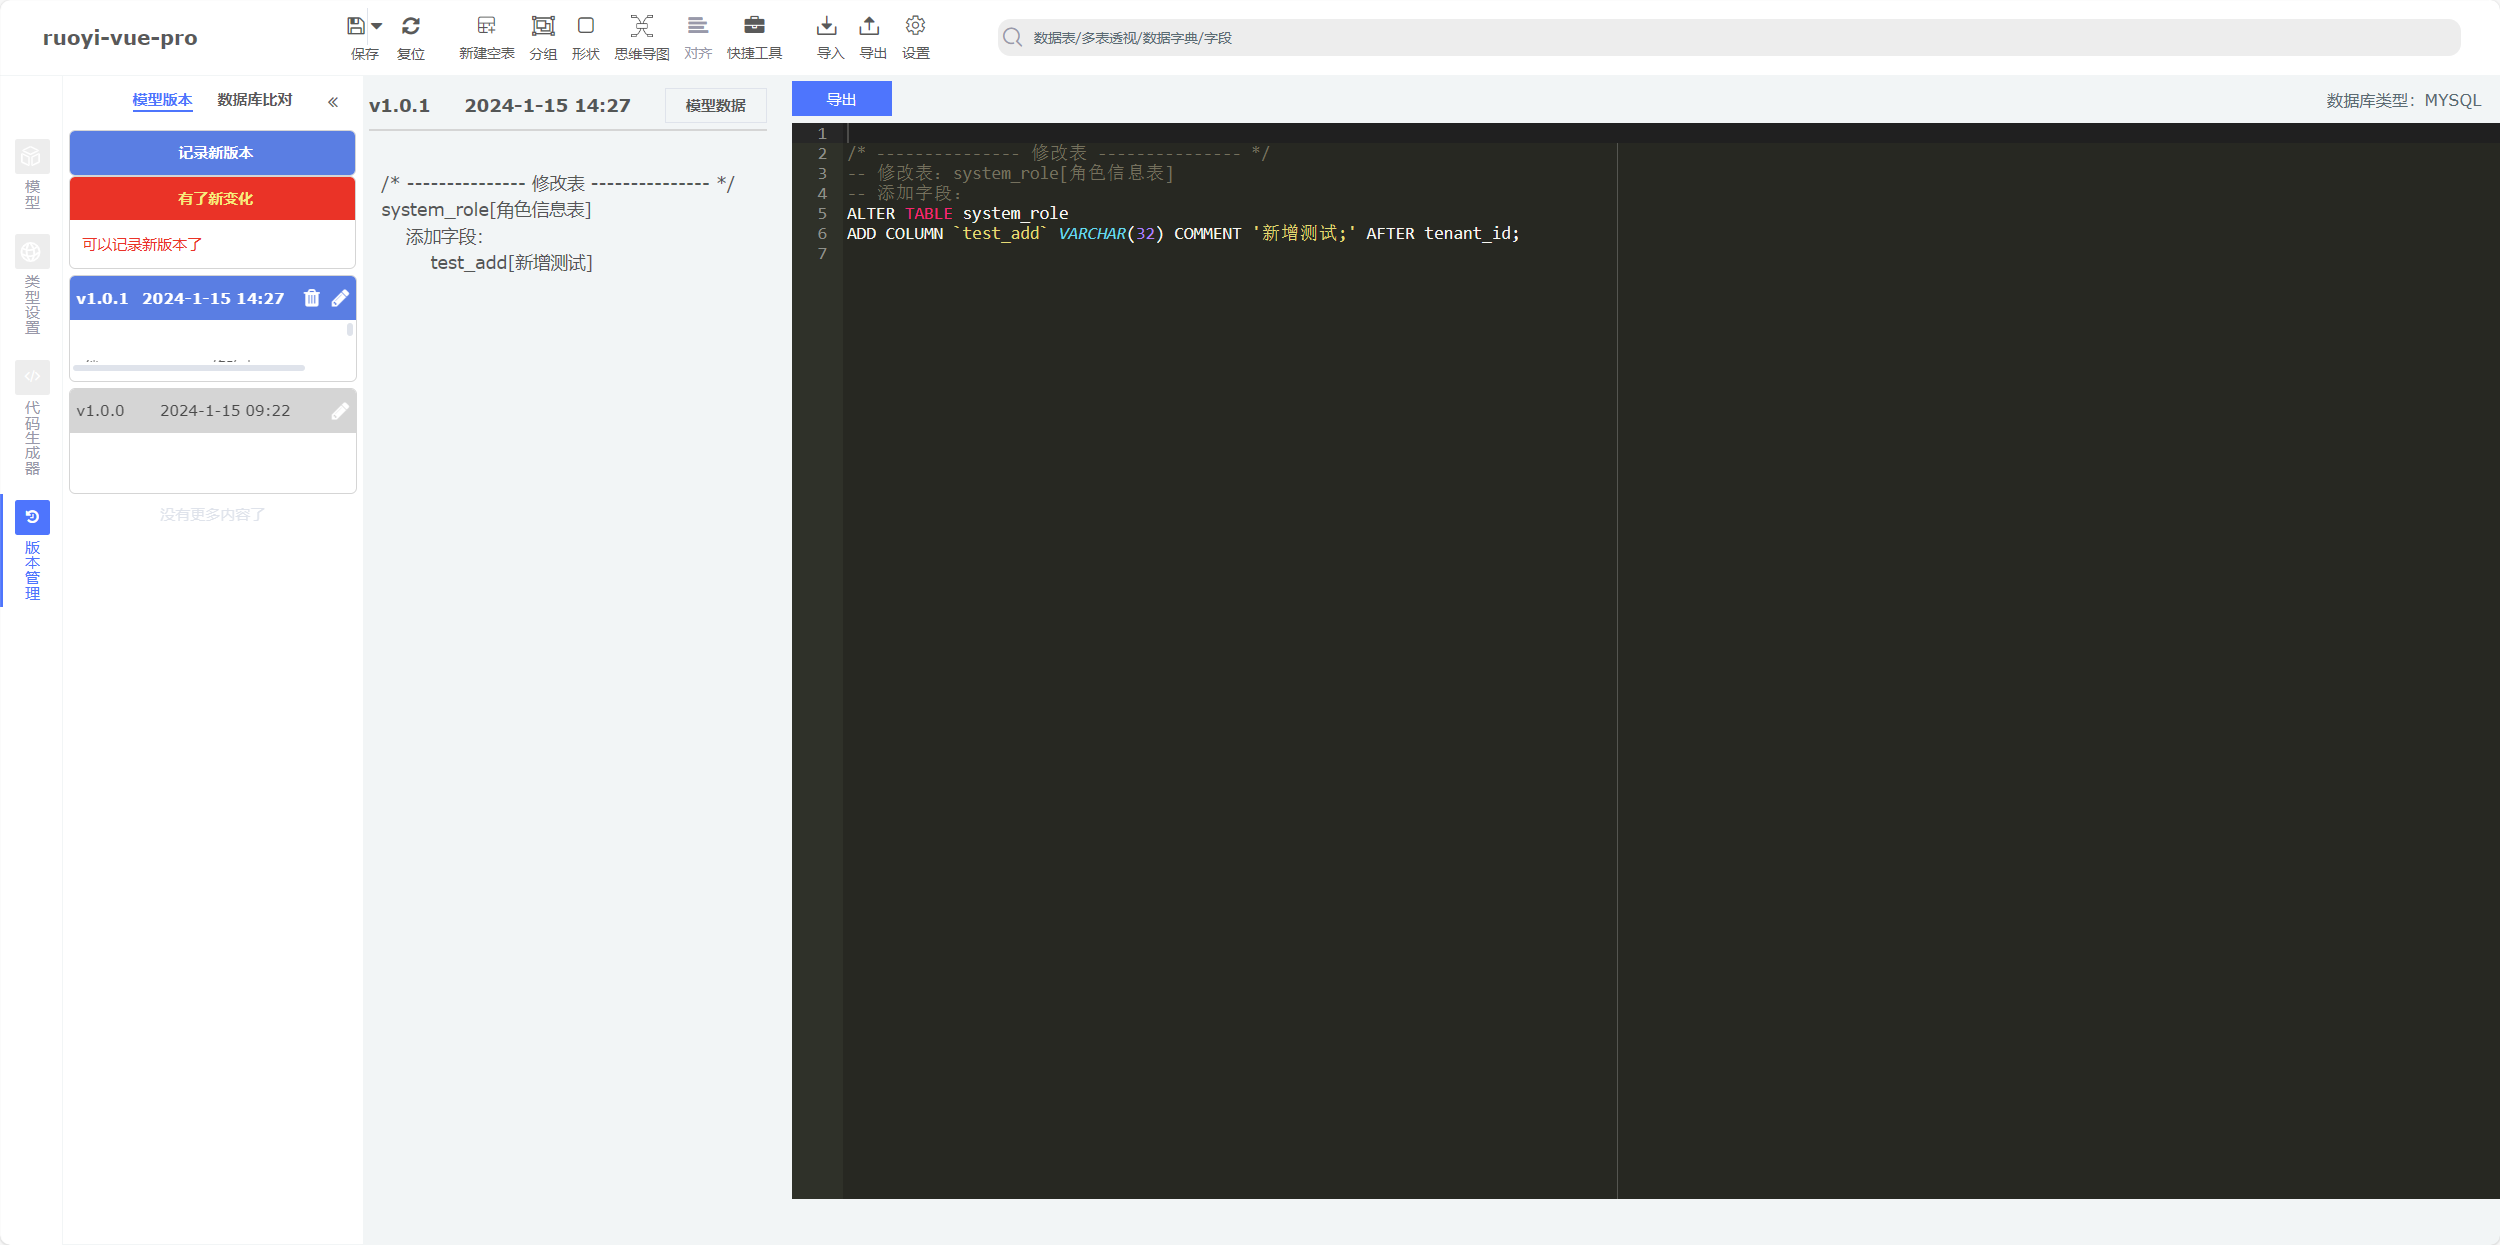The width and height of the screenshot is (2500, 1245).
Task: Click the ruoyi-vue-pro project title
Action: point(120,38)
